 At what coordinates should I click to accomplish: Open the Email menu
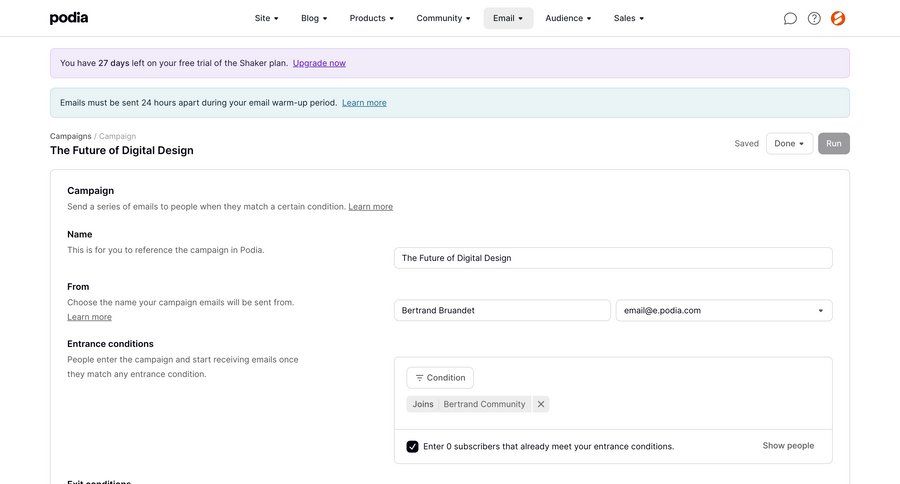pyautogui.click(x=508, y=18)
